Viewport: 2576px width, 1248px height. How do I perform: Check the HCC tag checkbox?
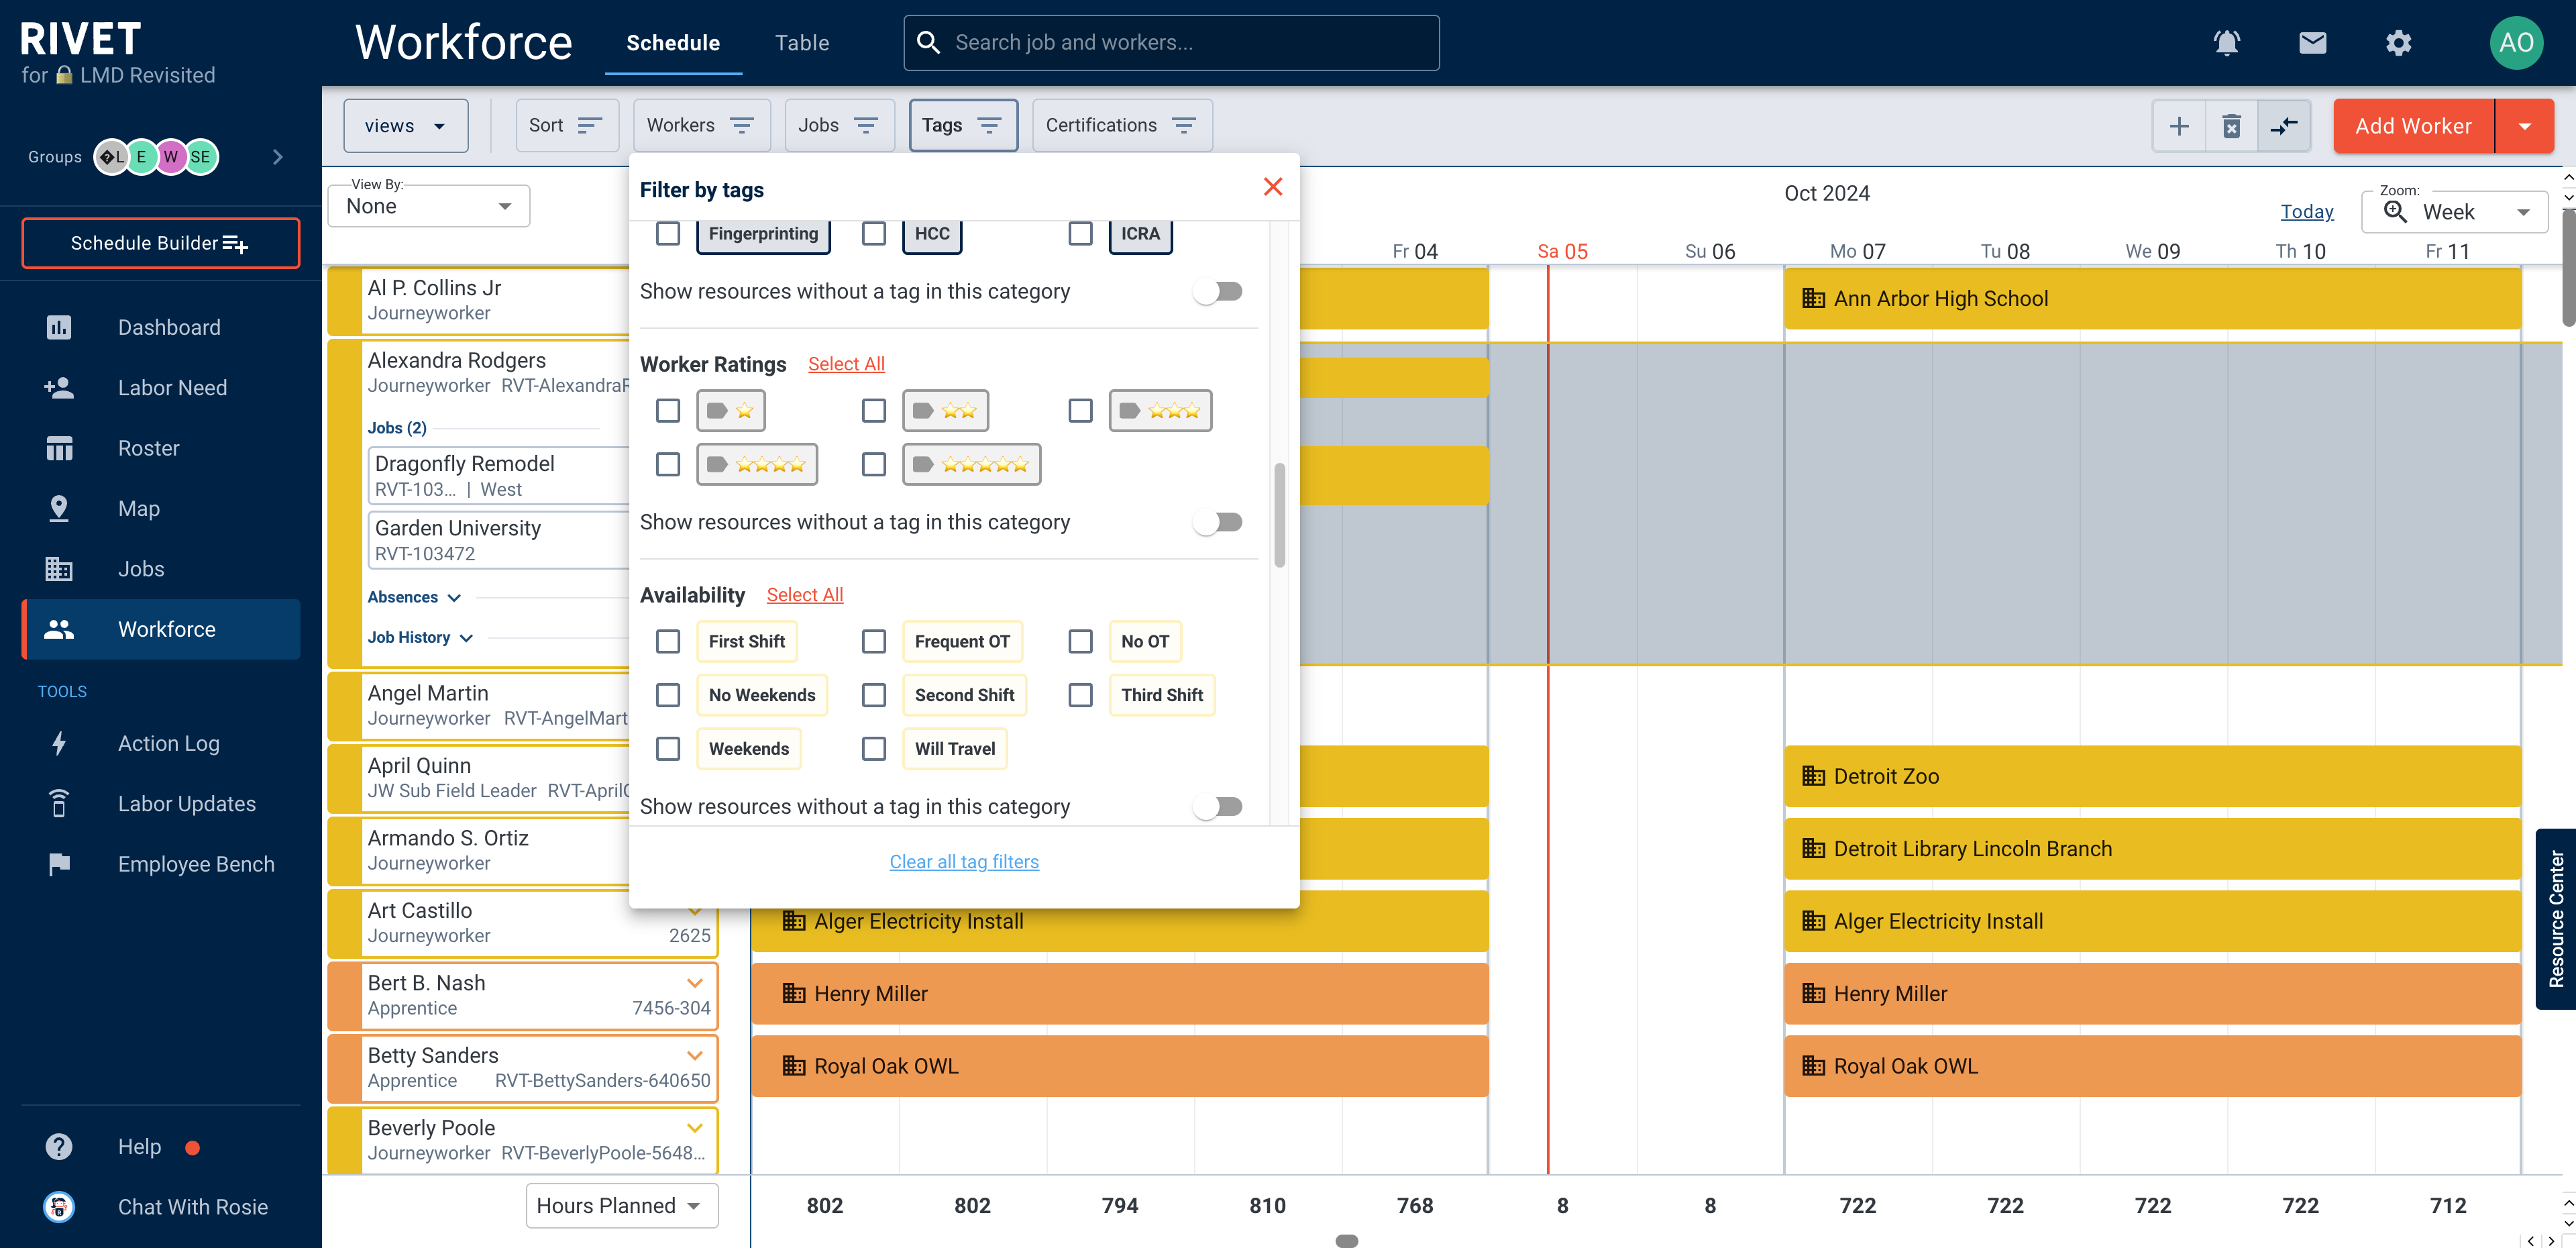874,234
